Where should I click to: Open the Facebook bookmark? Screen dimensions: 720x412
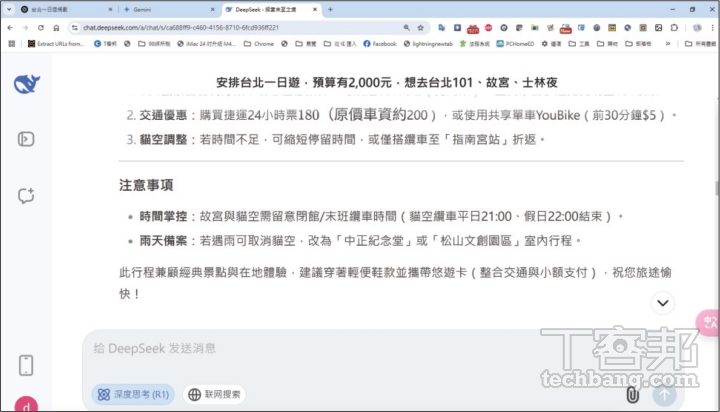[x=380, y=44]
